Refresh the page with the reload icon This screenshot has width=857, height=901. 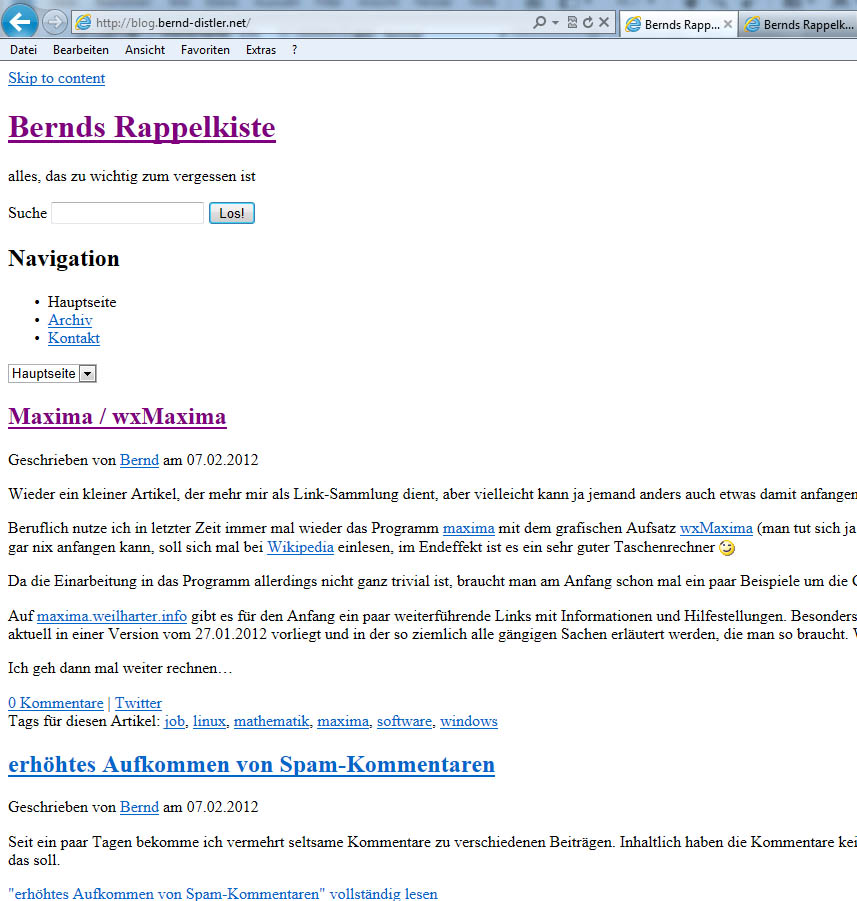[588, 22]
